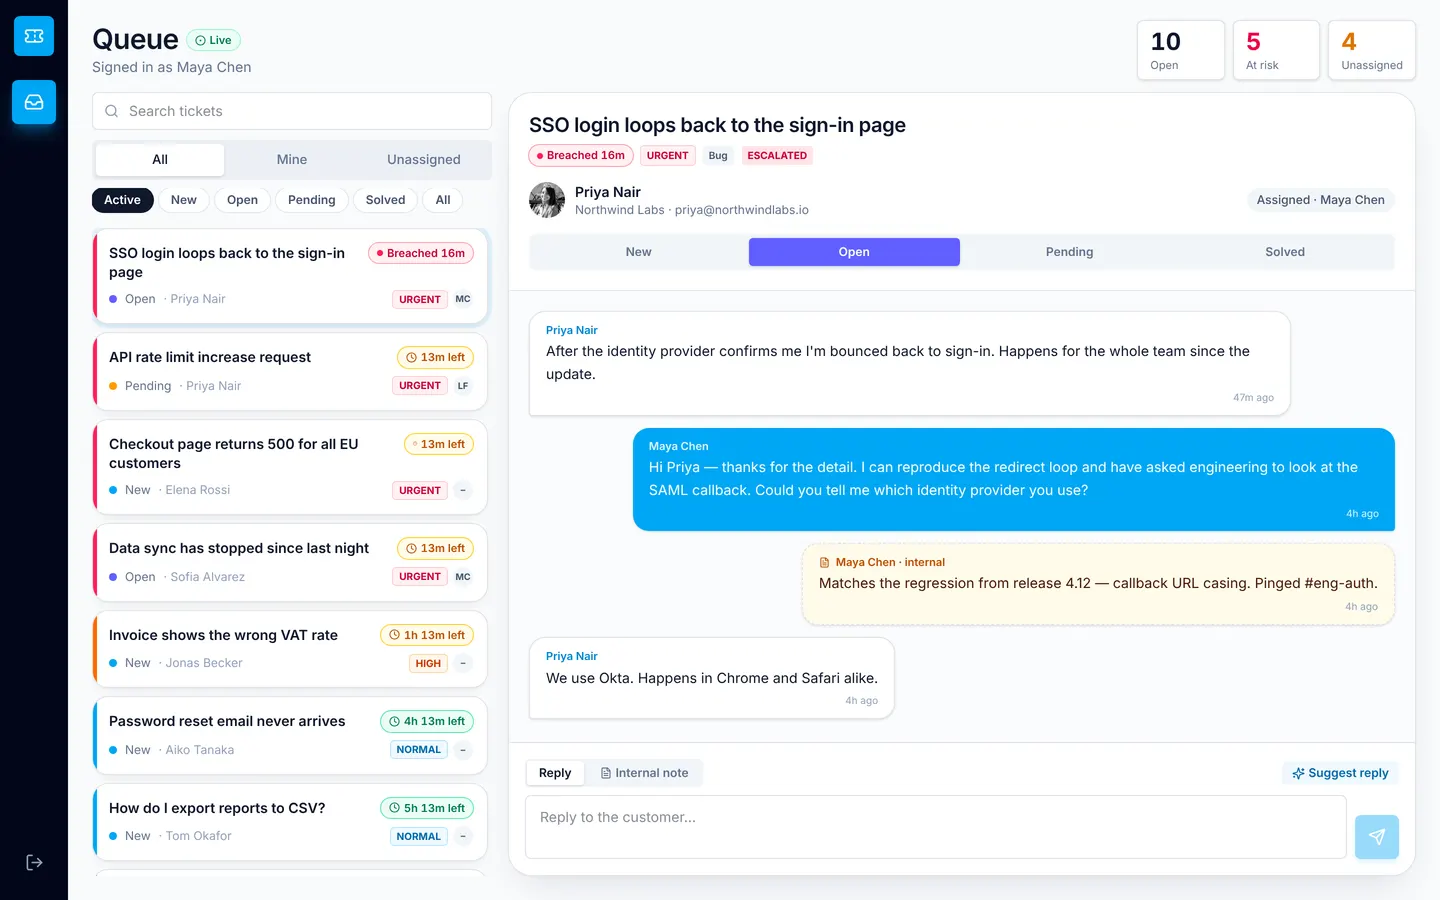Filter tickets by New status chip
The height and width of the screenshot is (900, 1440).
pyautogui.click(x=184, y=200)
